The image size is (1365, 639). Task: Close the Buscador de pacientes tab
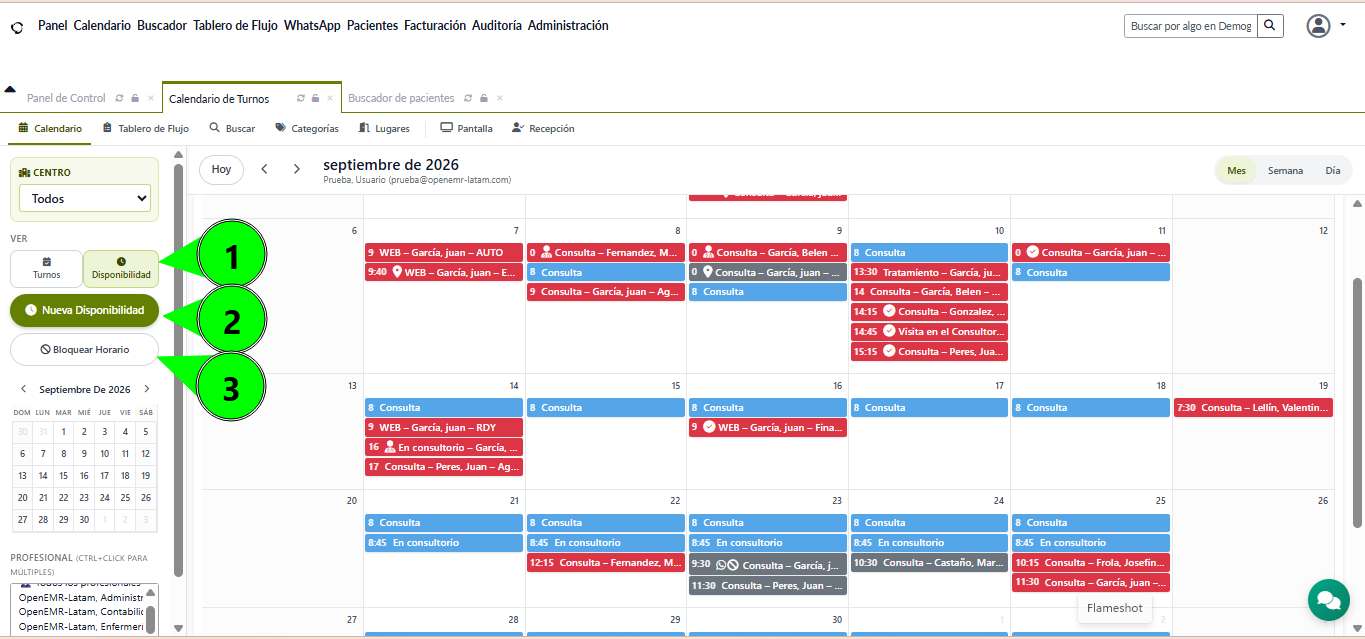[x=500, y=99]
